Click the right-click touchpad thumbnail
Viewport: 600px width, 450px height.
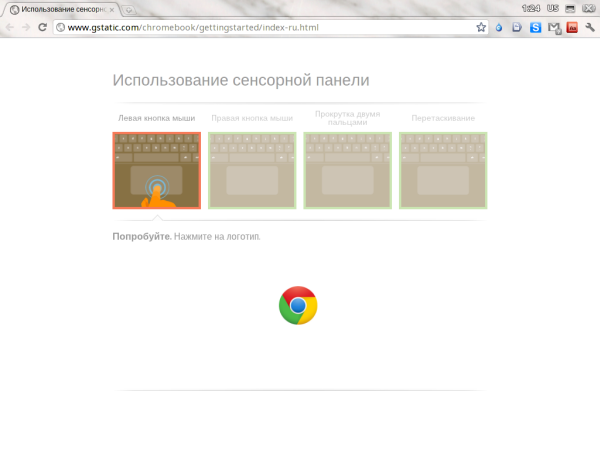(x=252, y=171)
